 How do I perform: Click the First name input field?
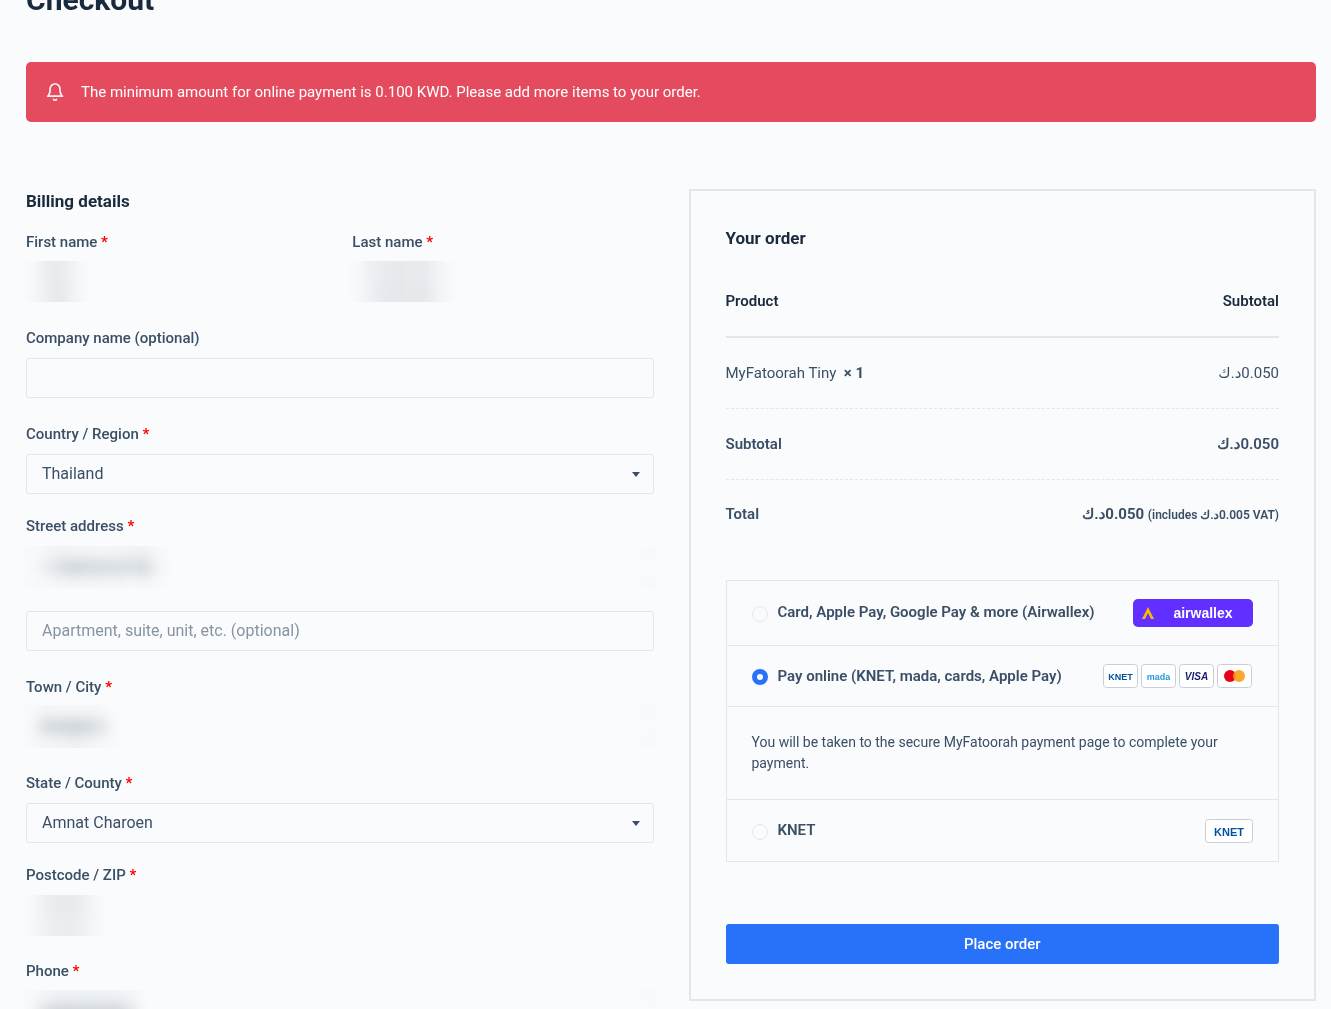click(177, 282)
